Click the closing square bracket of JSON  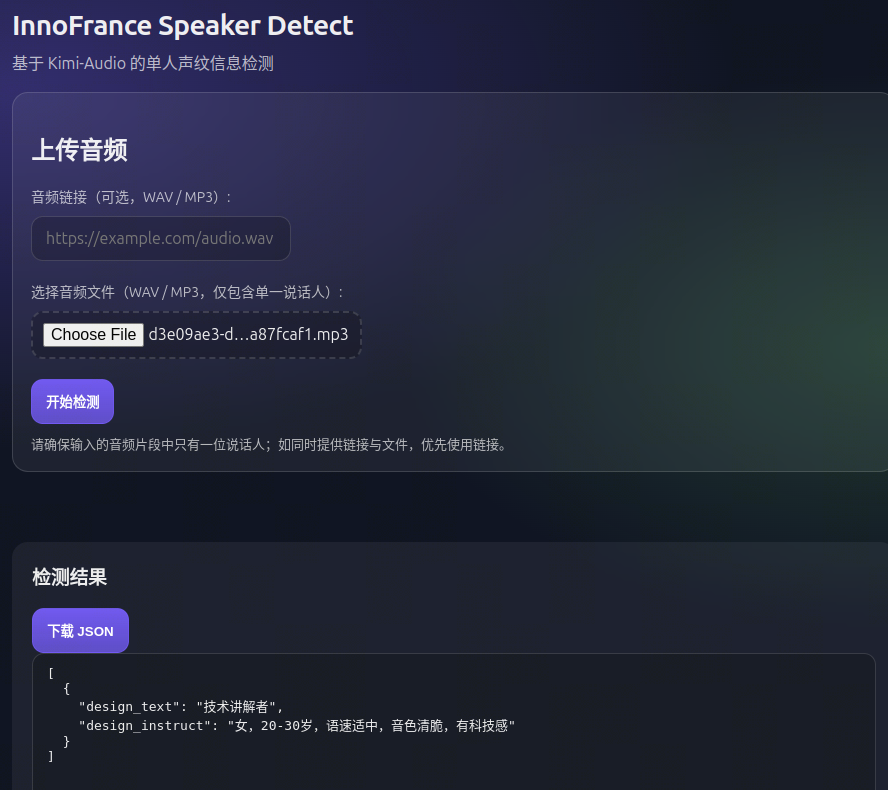coord(51,757)
